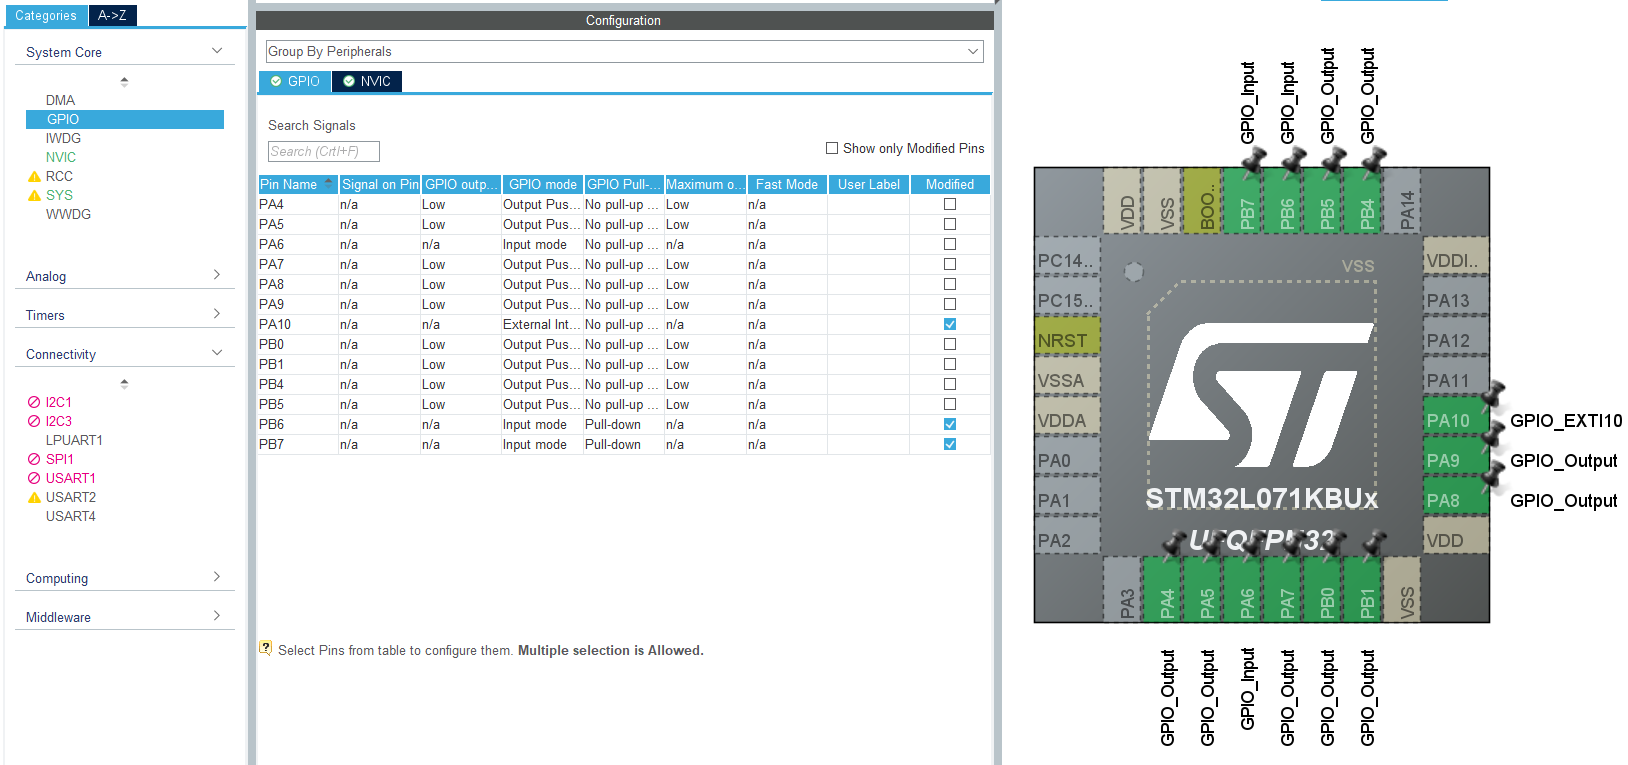The image size is (1628, 765).
Task: Click the Search Signals input field
Action: tap(324, 151)
